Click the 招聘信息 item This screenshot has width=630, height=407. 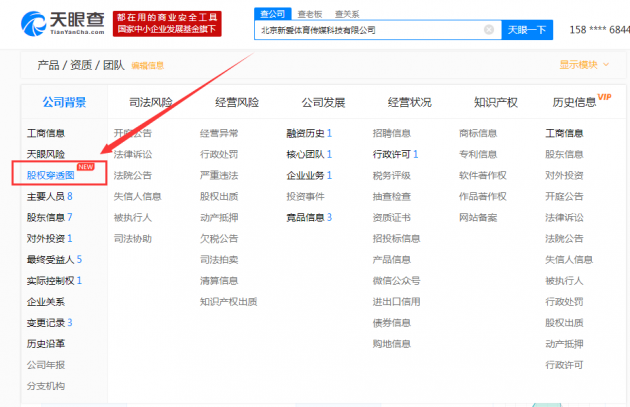[x=392, y=133]
